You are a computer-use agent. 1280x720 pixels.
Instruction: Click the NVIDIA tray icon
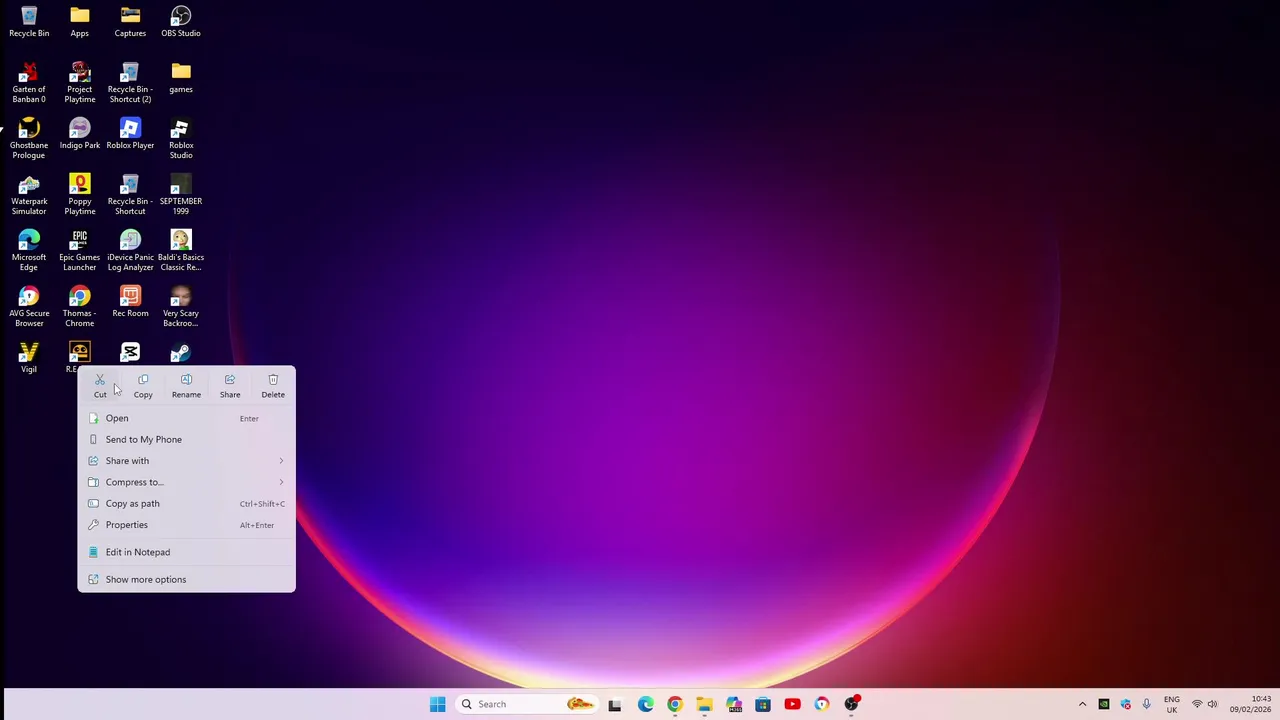click(x=1104, y=704)
